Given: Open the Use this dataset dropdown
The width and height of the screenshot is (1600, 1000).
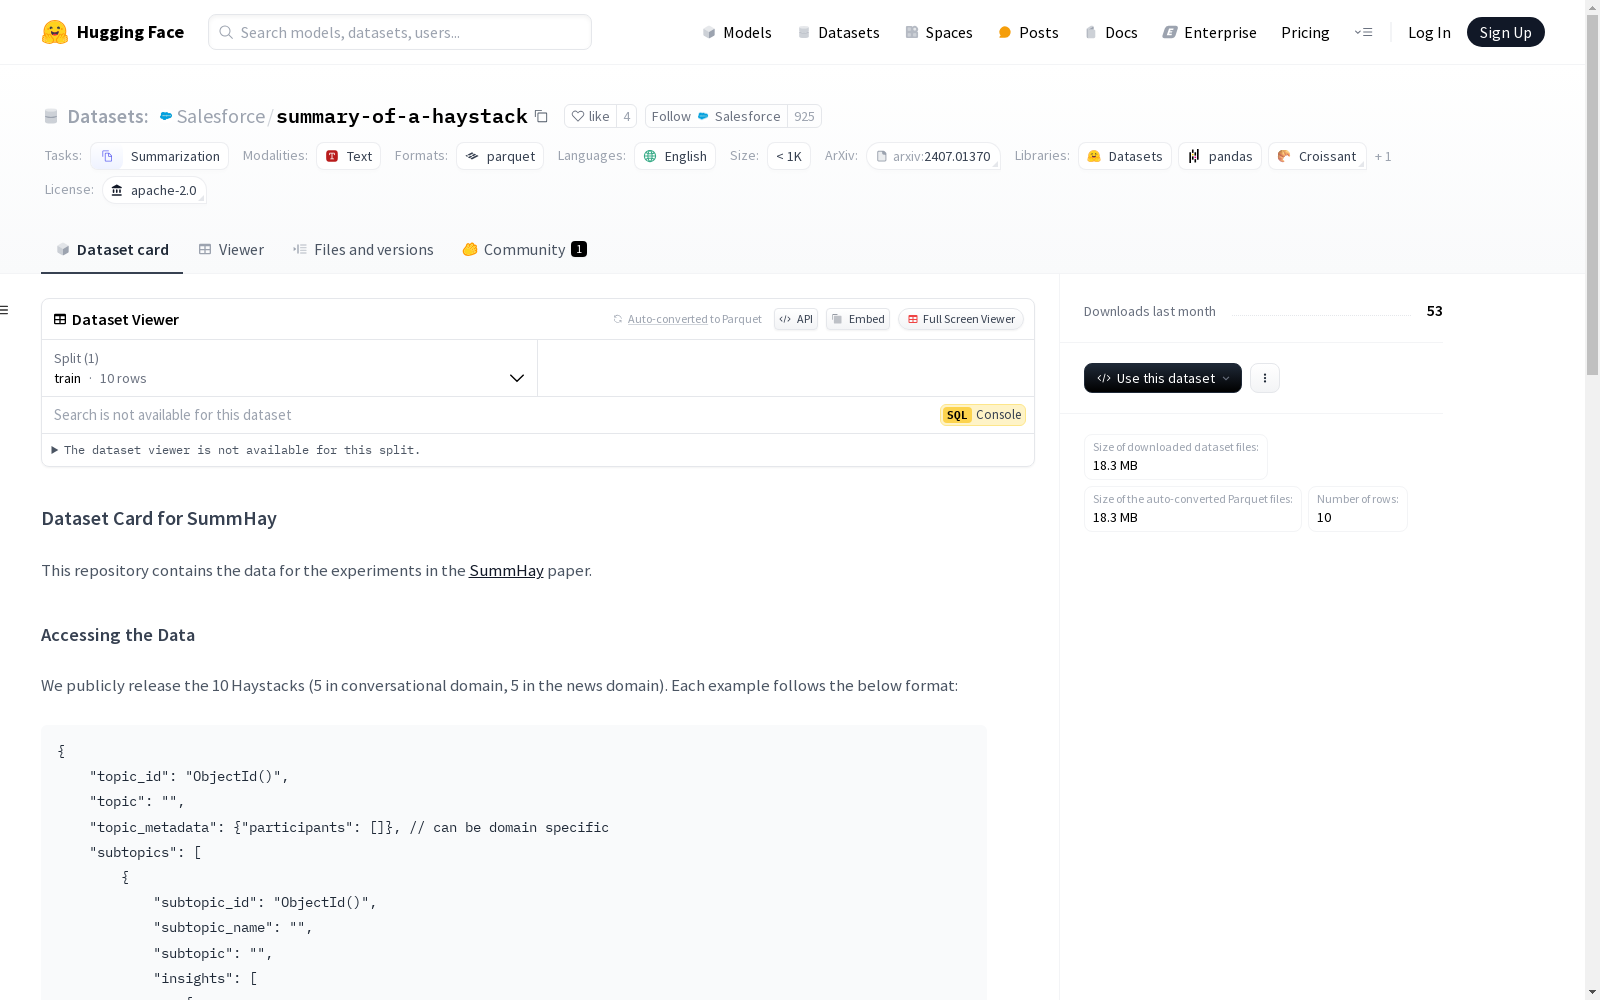Looking at the screenshot, I should pos(1163,378).
